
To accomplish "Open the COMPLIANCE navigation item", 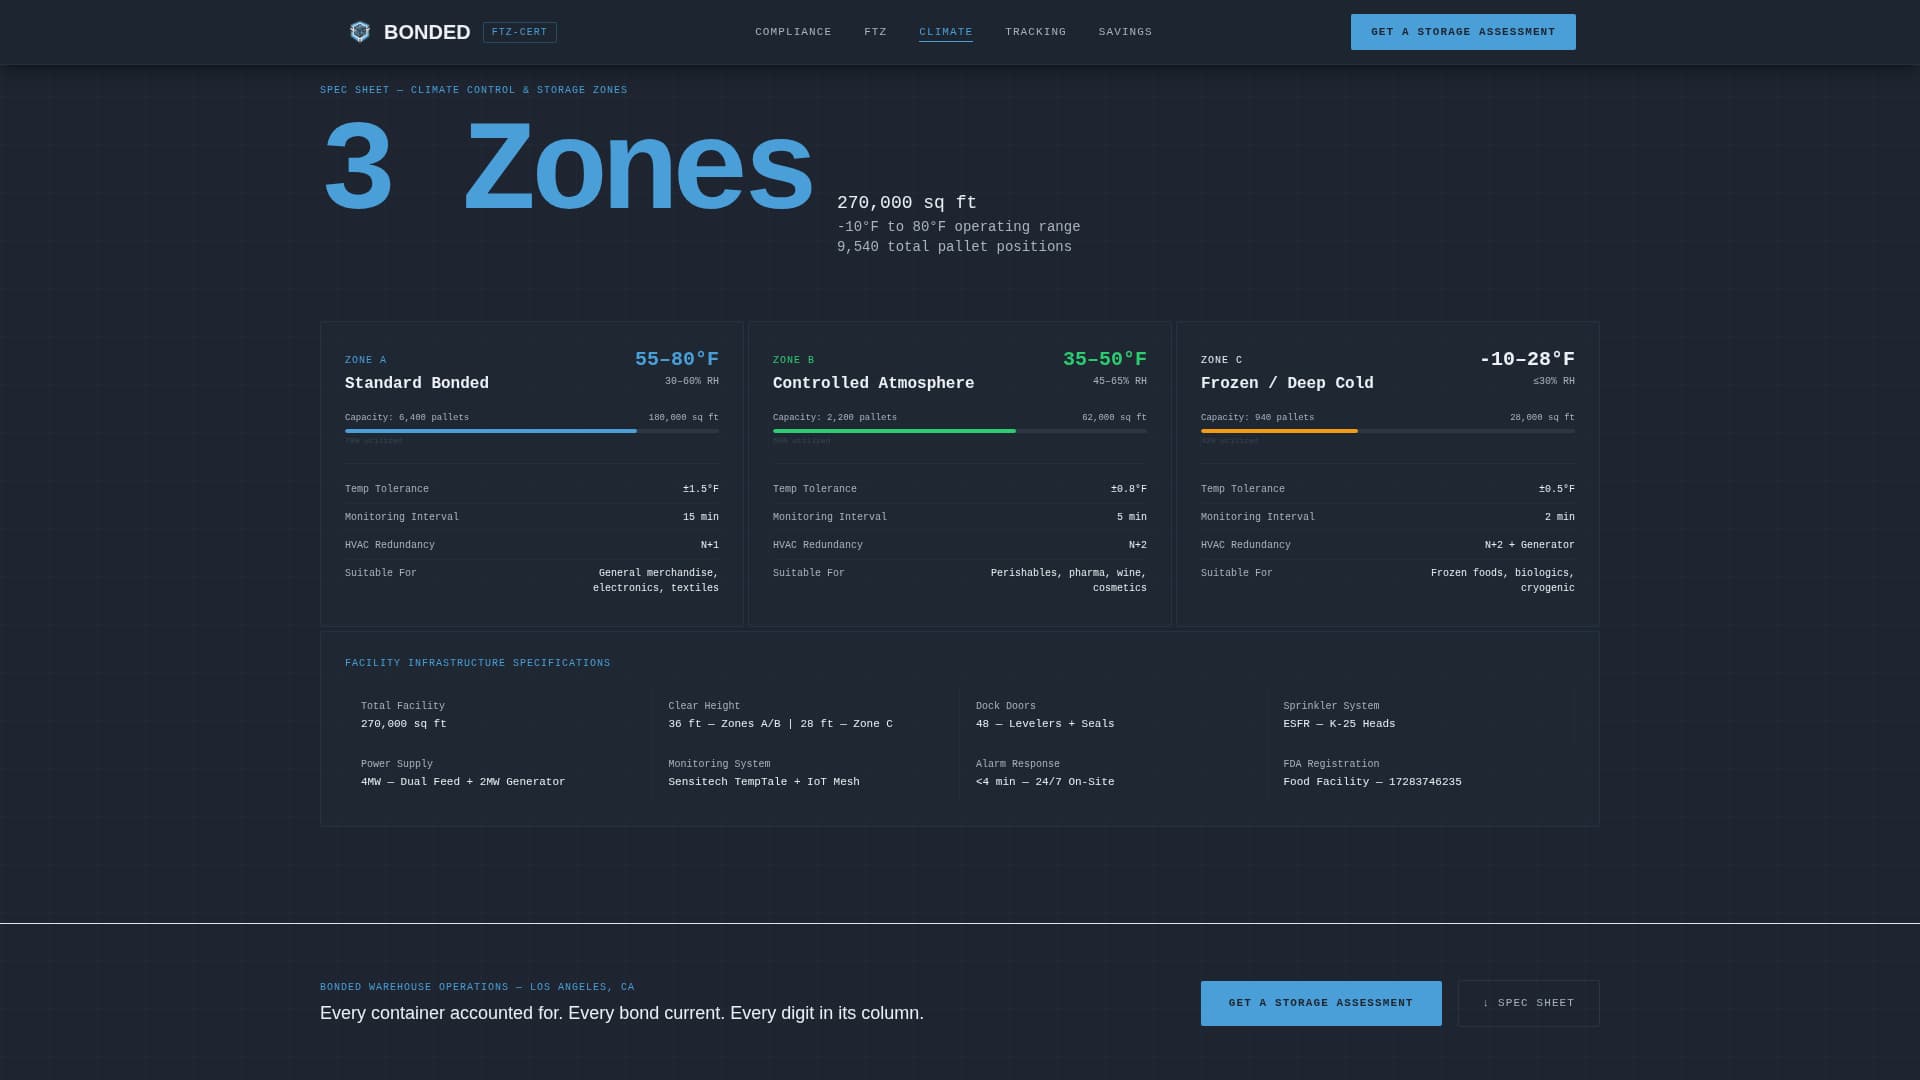I will (x=793, y=31).
